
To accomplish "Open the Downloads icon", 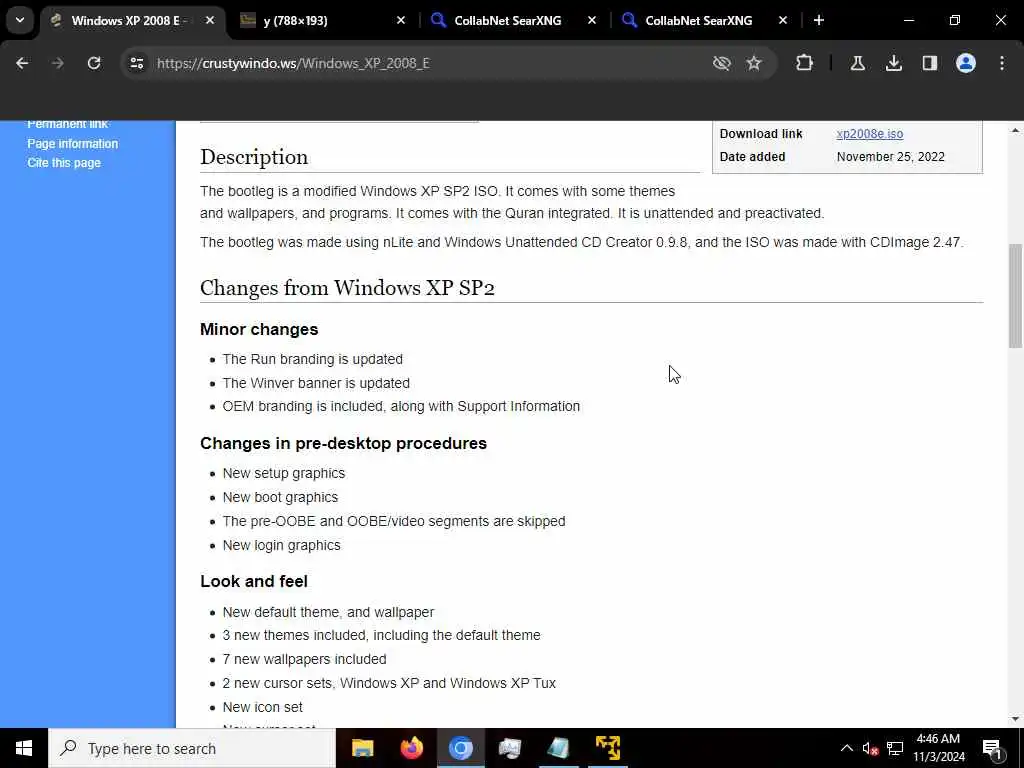I will point(893,63).
